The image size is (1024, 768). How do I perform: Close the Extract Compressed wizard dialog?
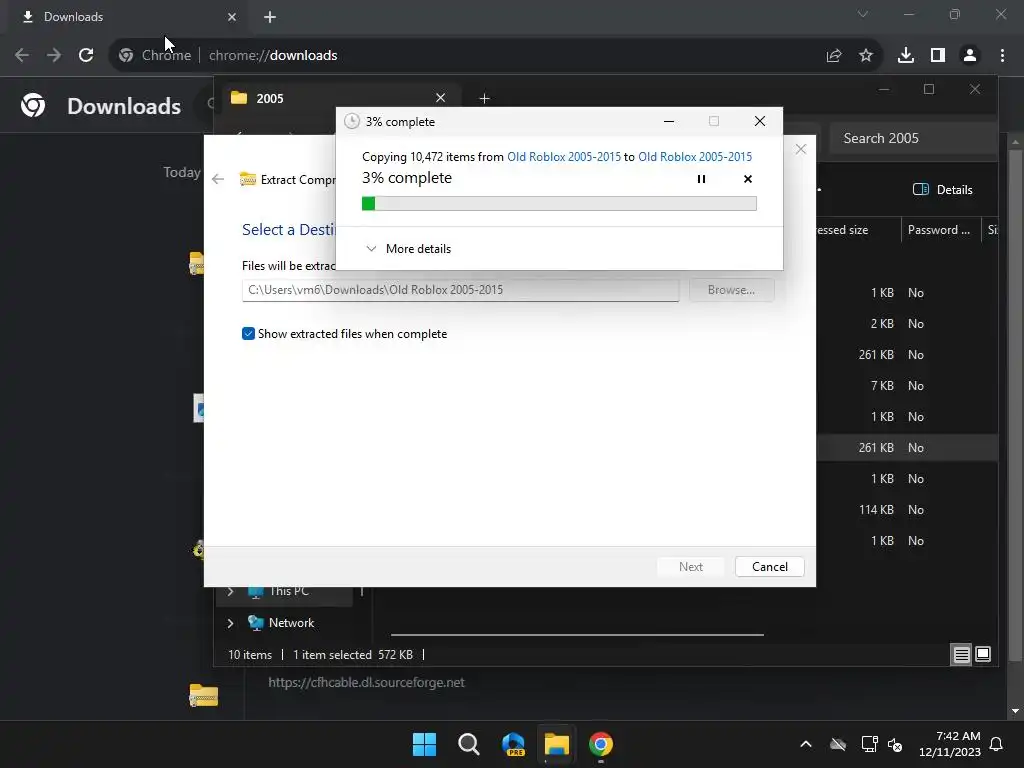(x=801, y=150)
